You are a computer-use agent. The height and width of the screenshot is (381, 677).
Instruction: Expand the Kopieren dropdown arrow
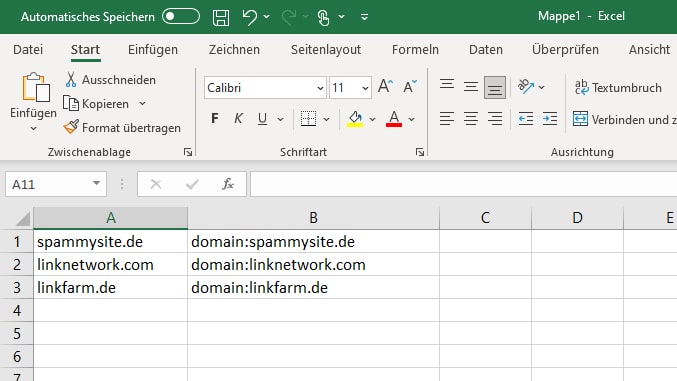pyautogui.click(x=142, y=104)
